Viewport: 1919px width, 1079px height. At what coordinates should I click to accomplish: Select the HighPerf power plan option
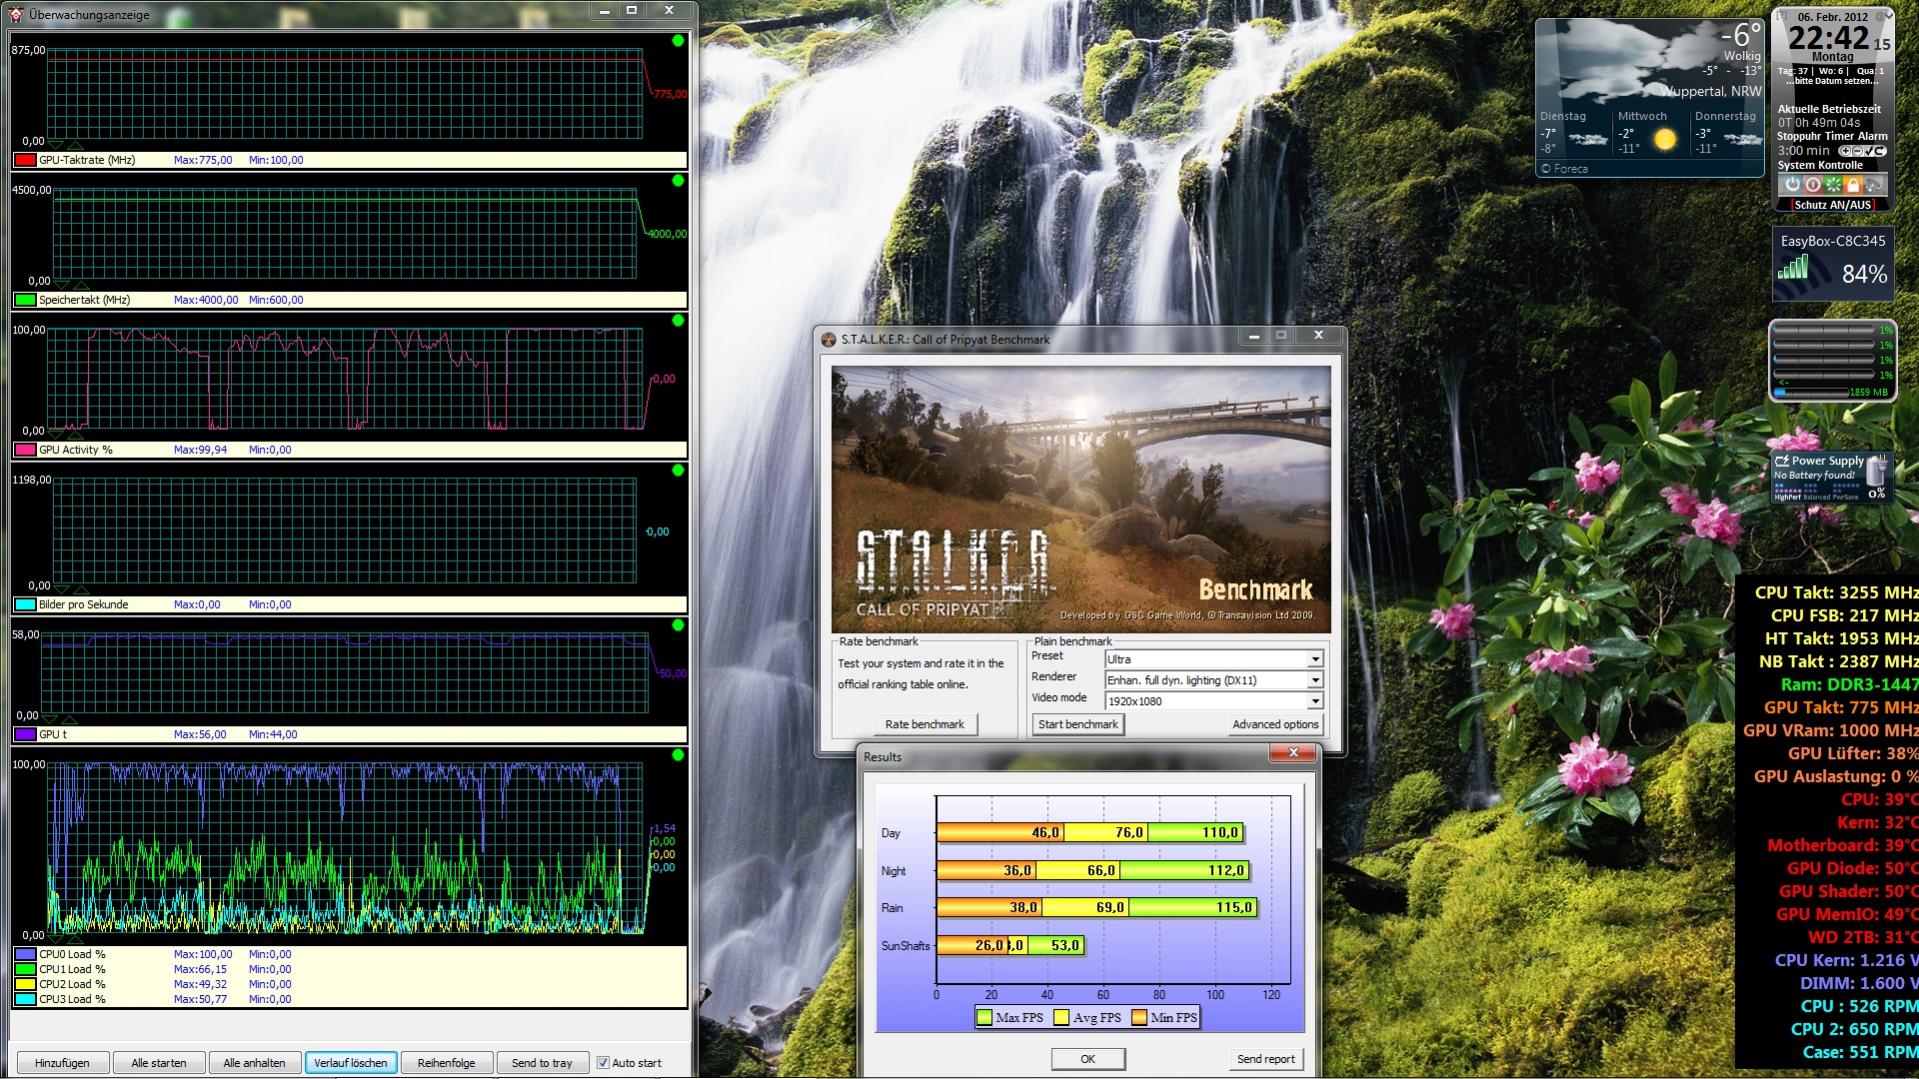(1787, 497)
